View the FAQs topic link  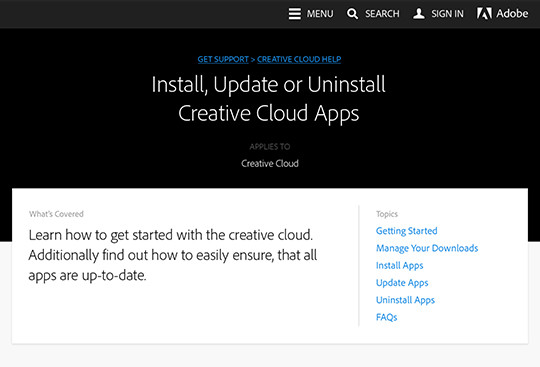pos(386,317)
